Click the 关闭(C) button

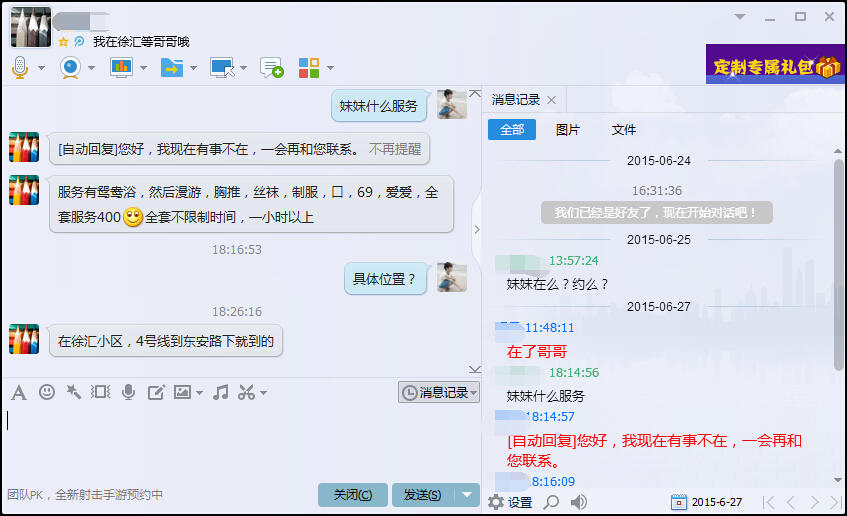(x=353, y=495)
